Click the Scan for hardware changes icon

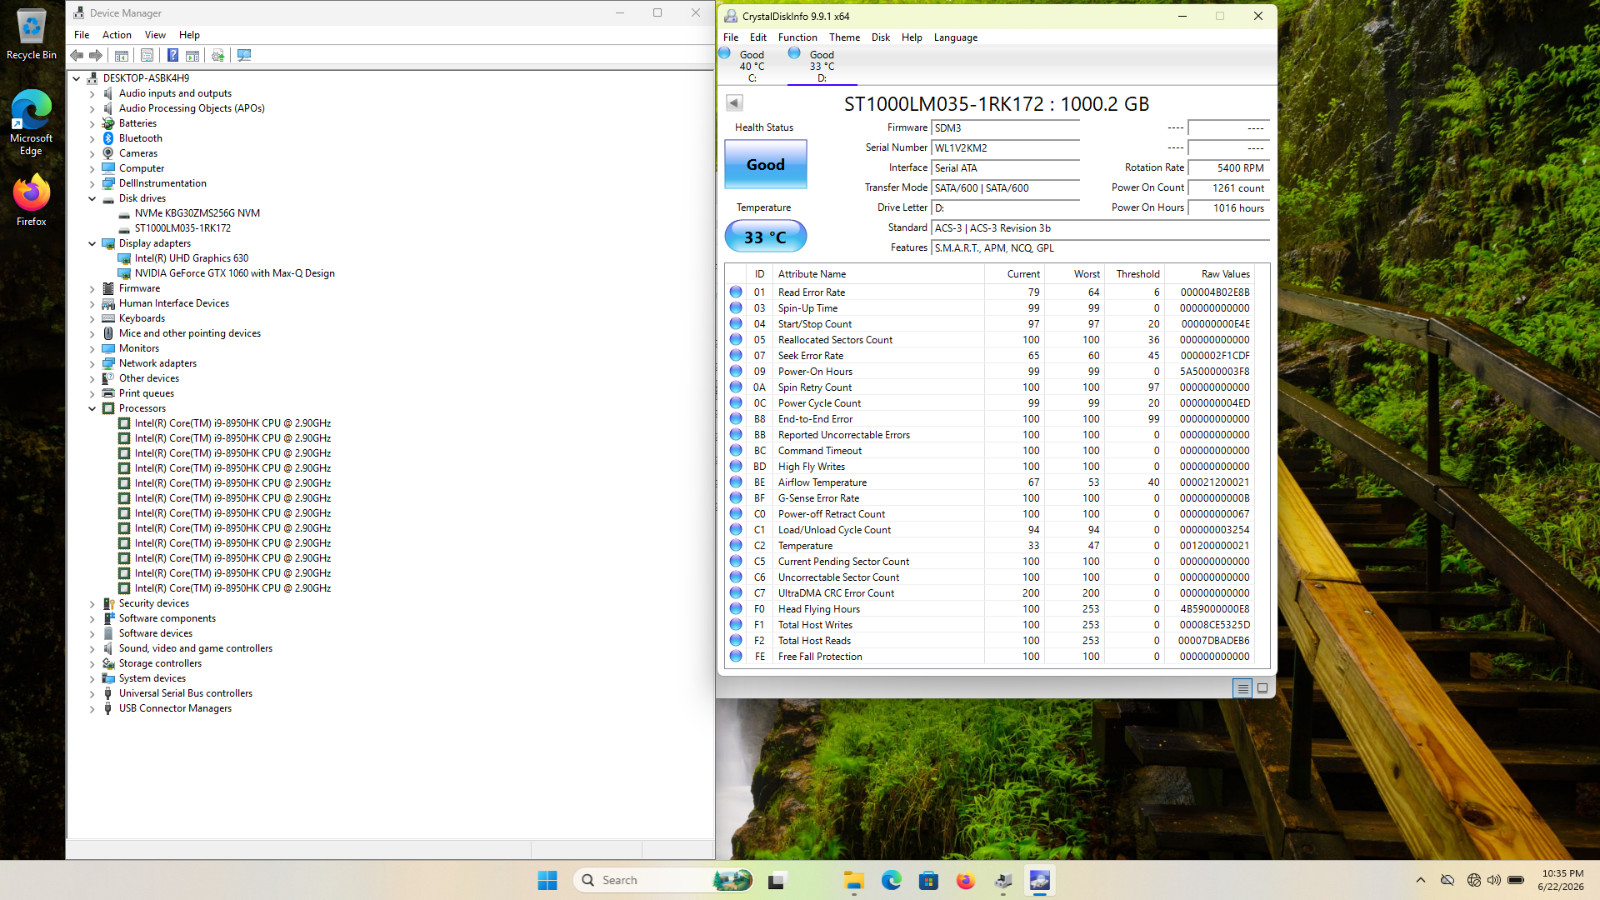[x=244, y=55]
